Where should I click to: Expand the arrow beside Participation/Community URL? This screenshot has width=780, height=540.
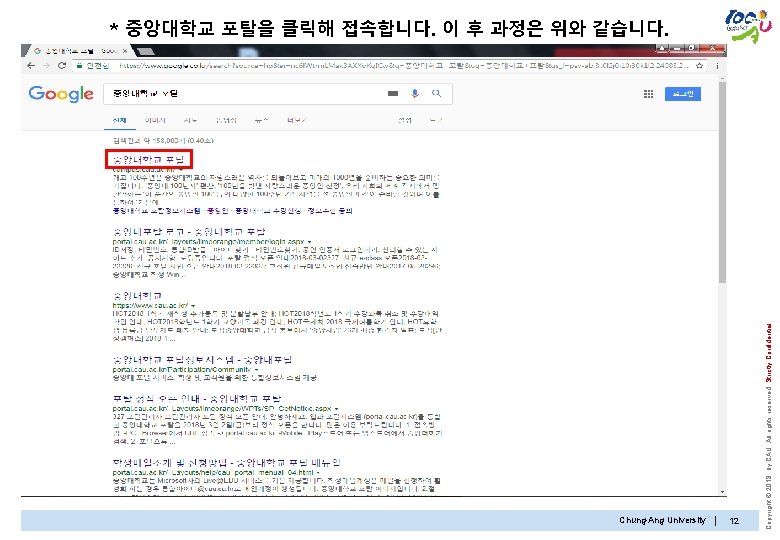[x=257, y=370]
